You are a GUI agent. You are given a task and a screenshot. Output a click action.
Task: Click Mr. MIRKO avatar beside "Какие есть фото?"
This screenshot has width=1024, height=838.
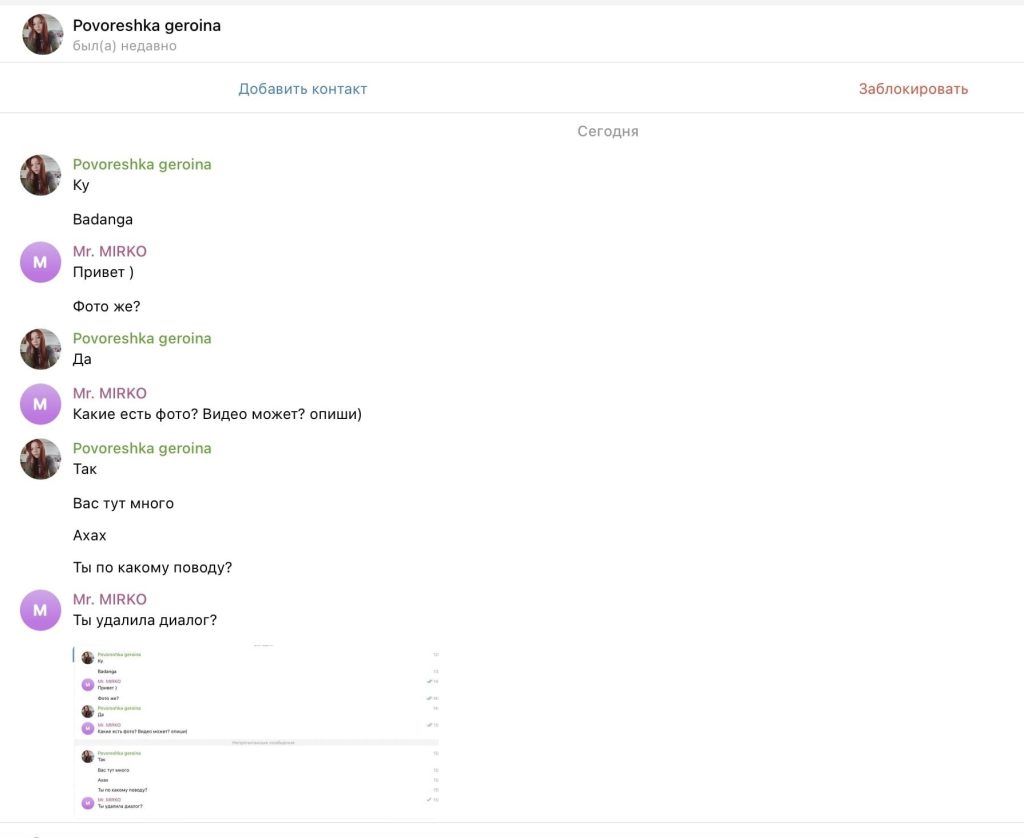coord(40,404)
